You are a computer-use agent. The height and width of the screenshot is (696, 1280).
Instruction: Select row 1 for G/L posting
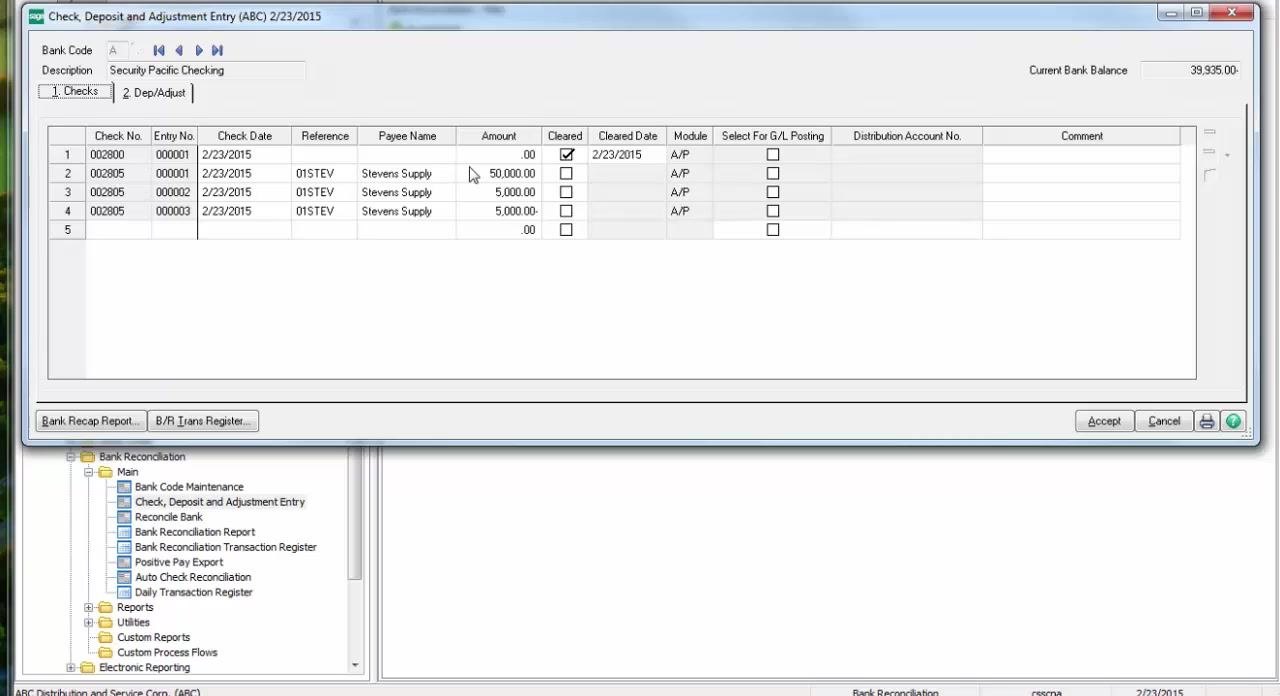click(772, 155)
